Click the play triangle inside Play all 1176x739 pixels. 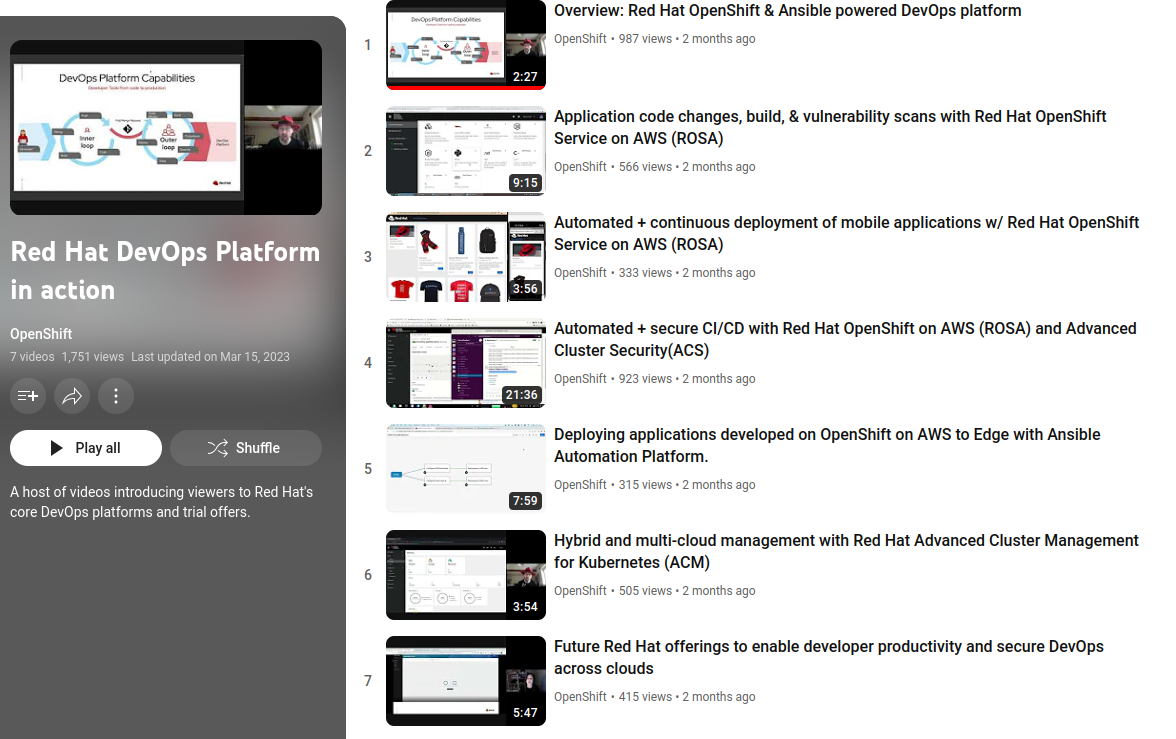point(58,447)
